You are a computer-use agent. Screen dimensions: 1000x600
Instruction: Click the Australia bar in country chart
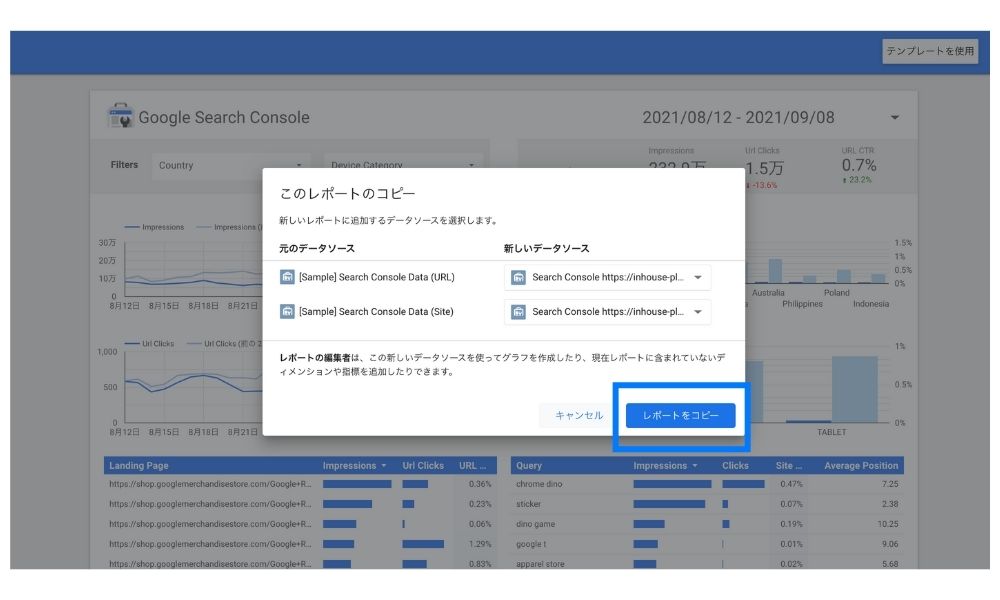pyautogui.click(x=775, y=271)
